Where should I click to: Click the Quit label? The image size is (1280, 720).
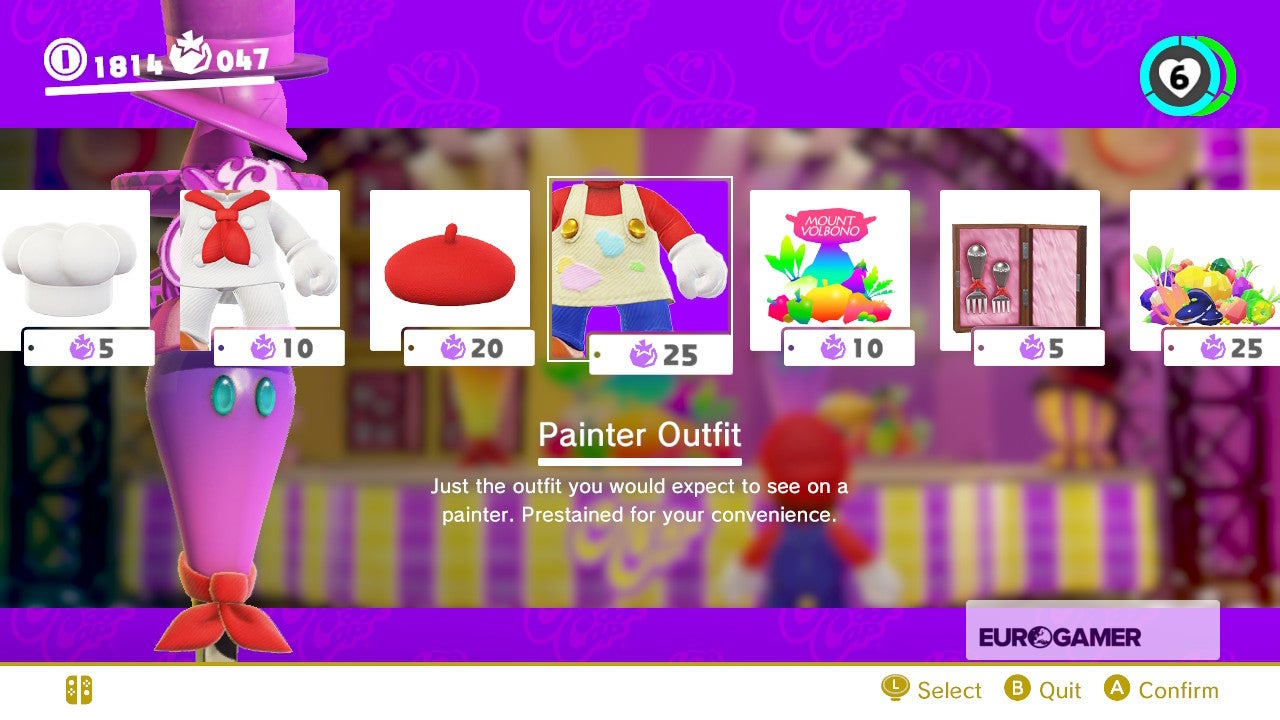[1060, 690]
